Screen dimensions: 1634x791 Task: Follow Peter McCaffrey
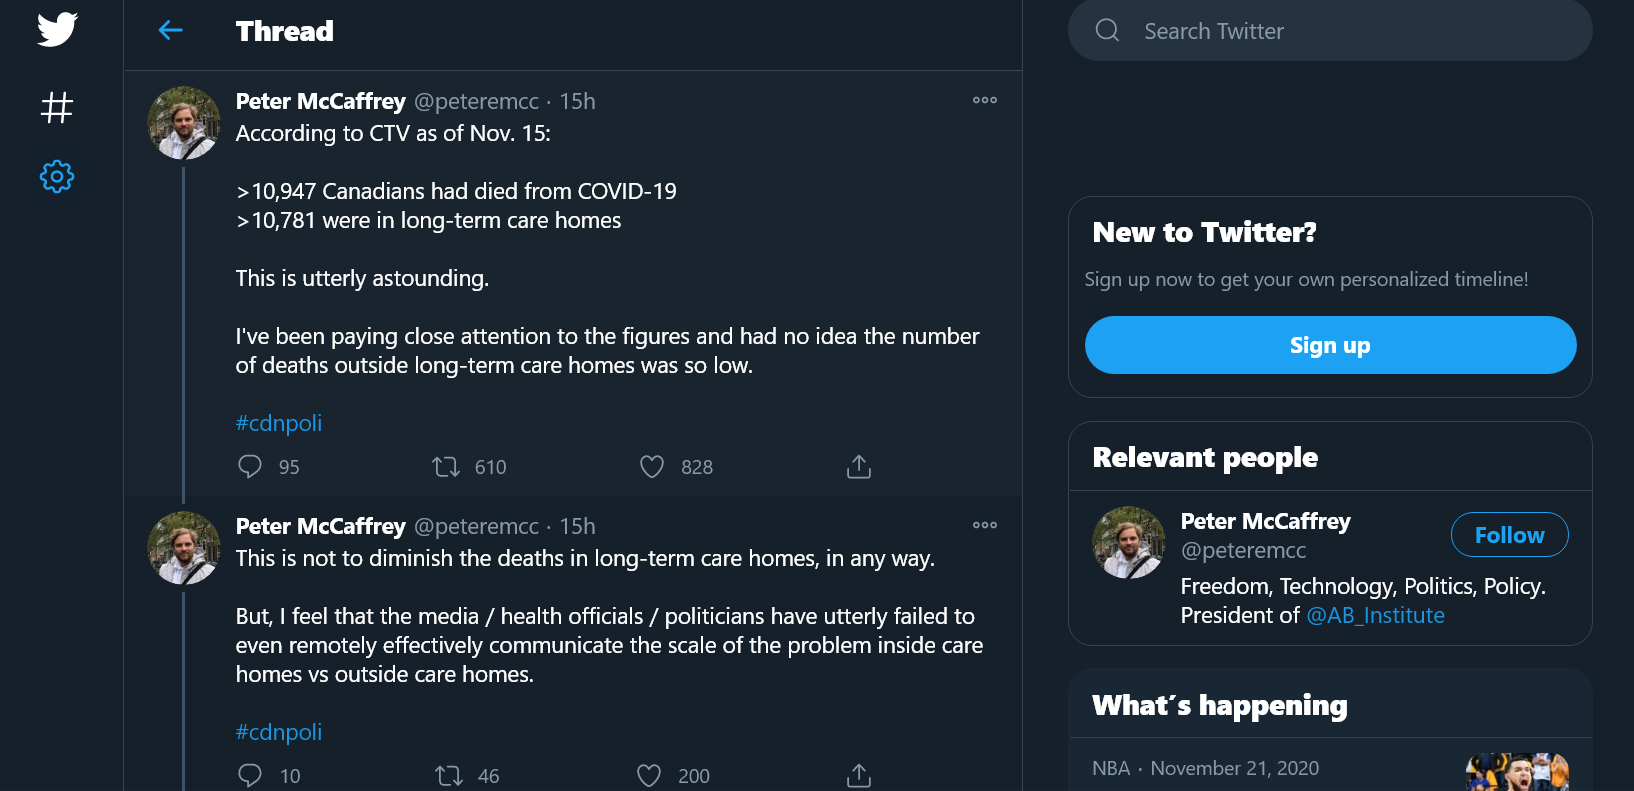tap(1509, 535)
